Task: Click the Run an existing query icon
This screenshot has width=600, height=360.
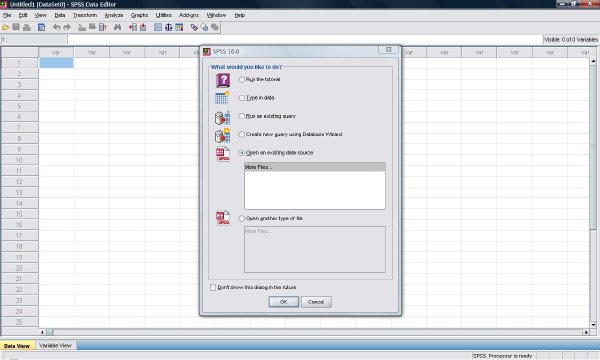Action: pyautogui.click(x=222, y=117)
